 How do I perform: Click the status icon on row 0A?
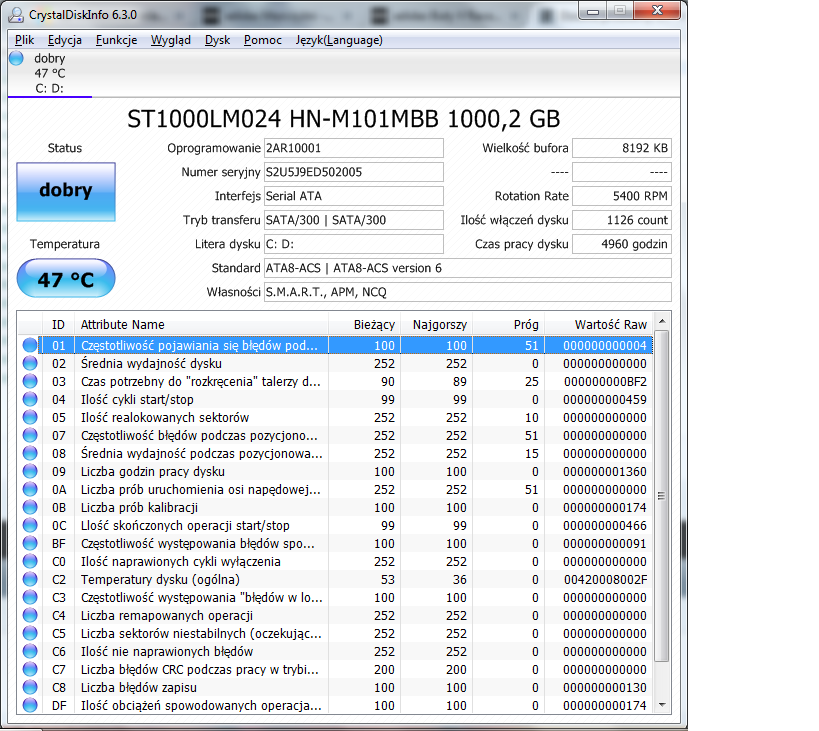[30, 489]
